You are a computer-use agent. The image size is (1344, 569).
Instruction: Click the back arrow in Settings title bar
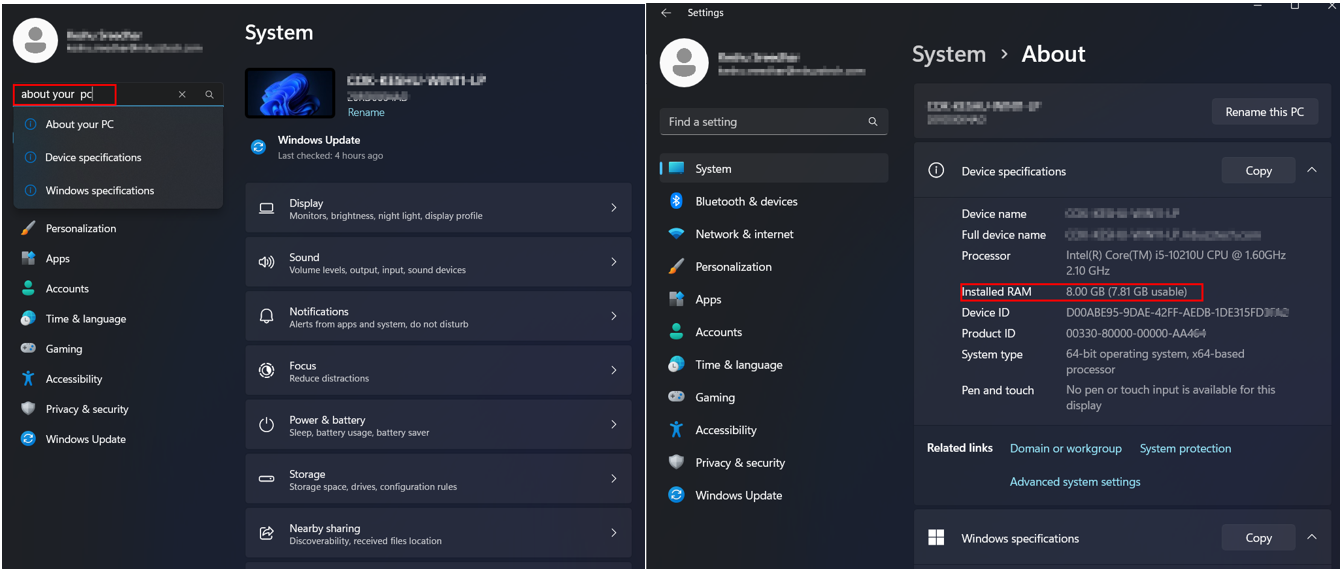(x=666, y=13)
